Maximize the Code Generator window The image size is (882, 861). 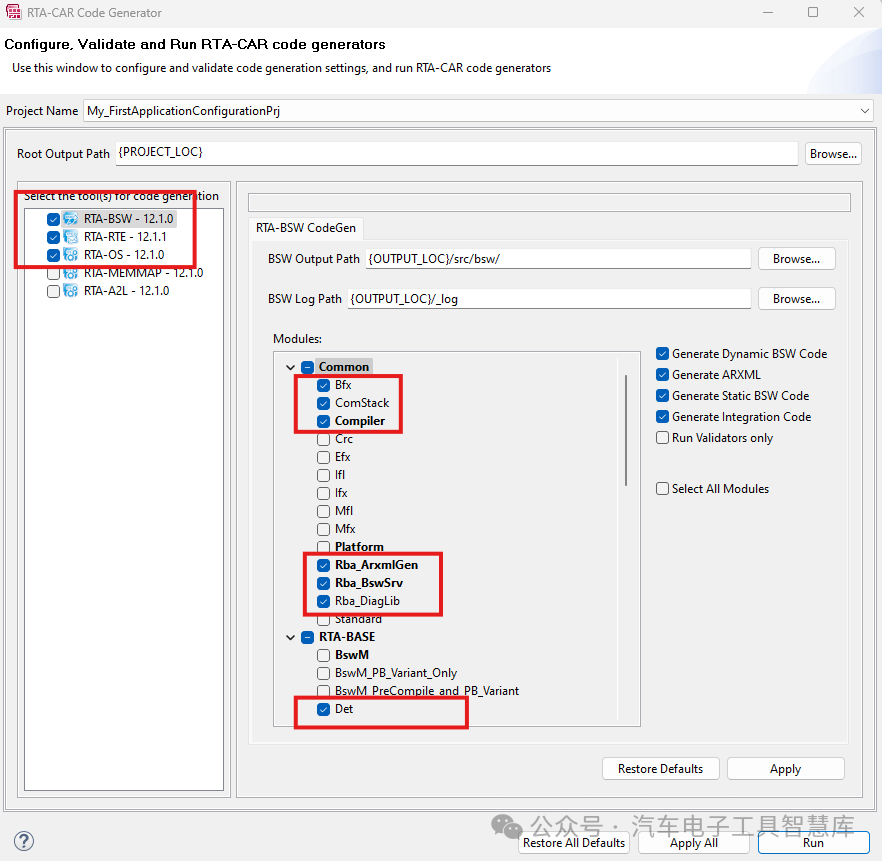pos(813,12)
